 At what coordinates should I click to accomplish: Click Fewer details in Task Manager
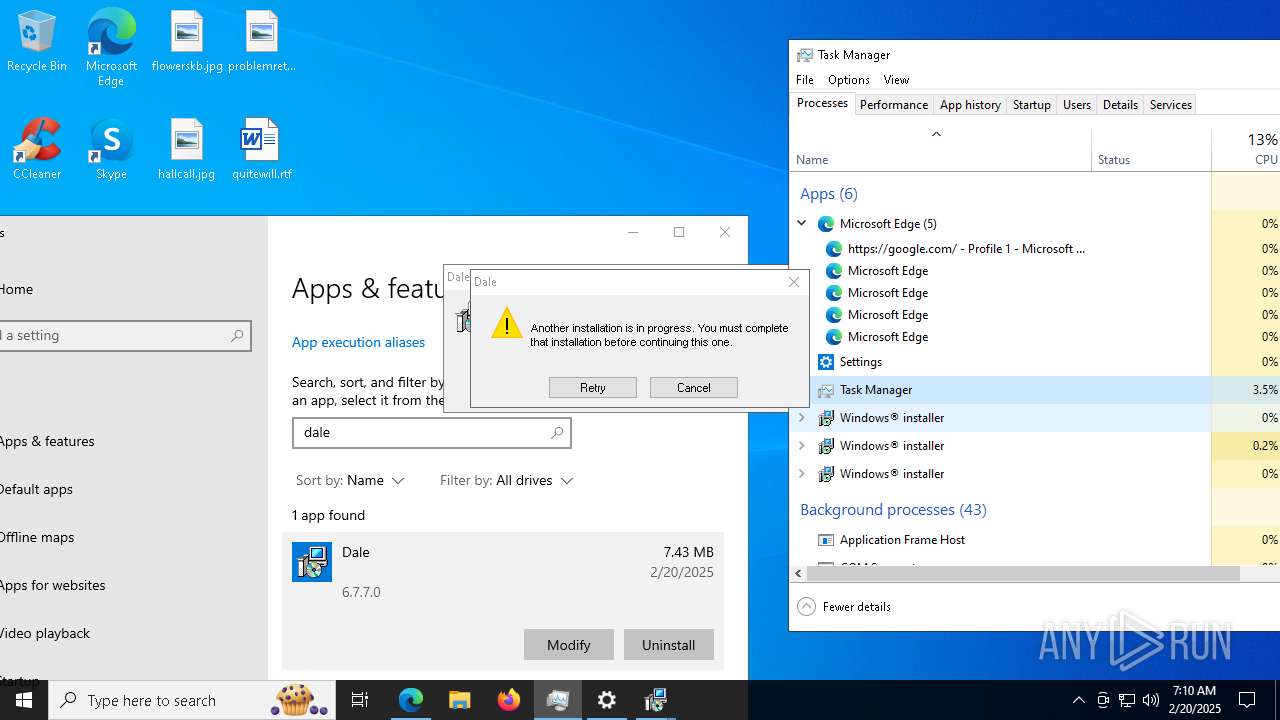click(x=844, y=607)
